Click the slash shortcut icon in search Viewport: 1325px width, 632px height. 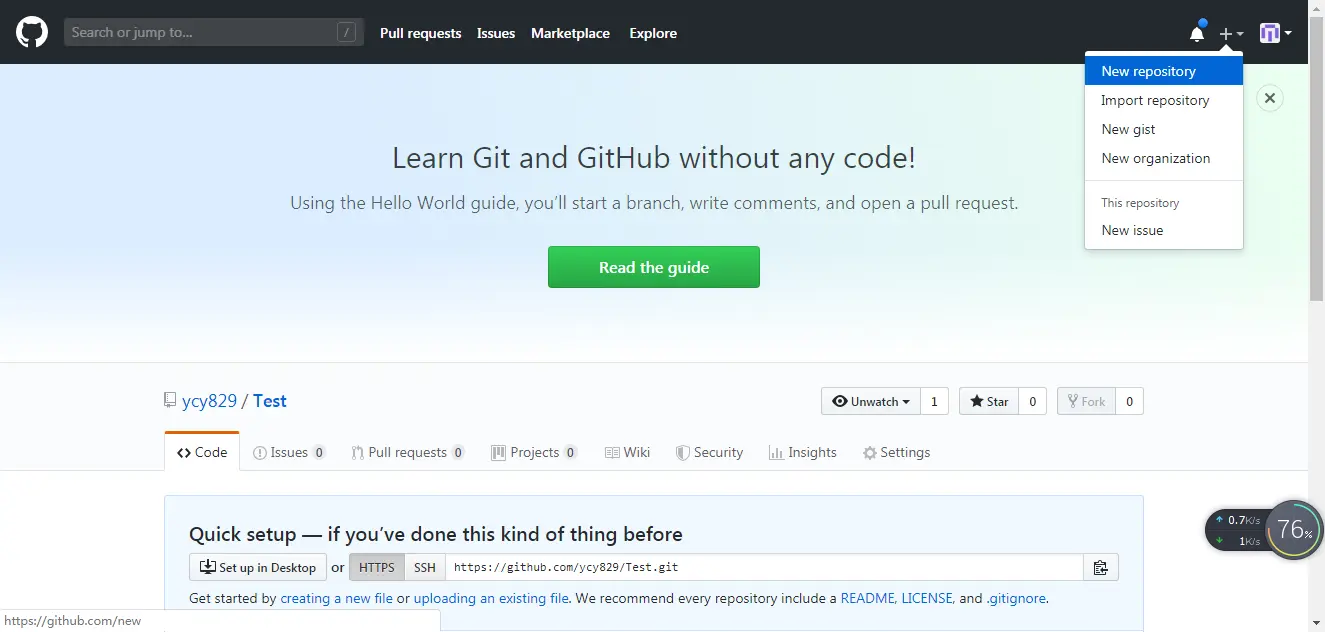click(347, 32)
